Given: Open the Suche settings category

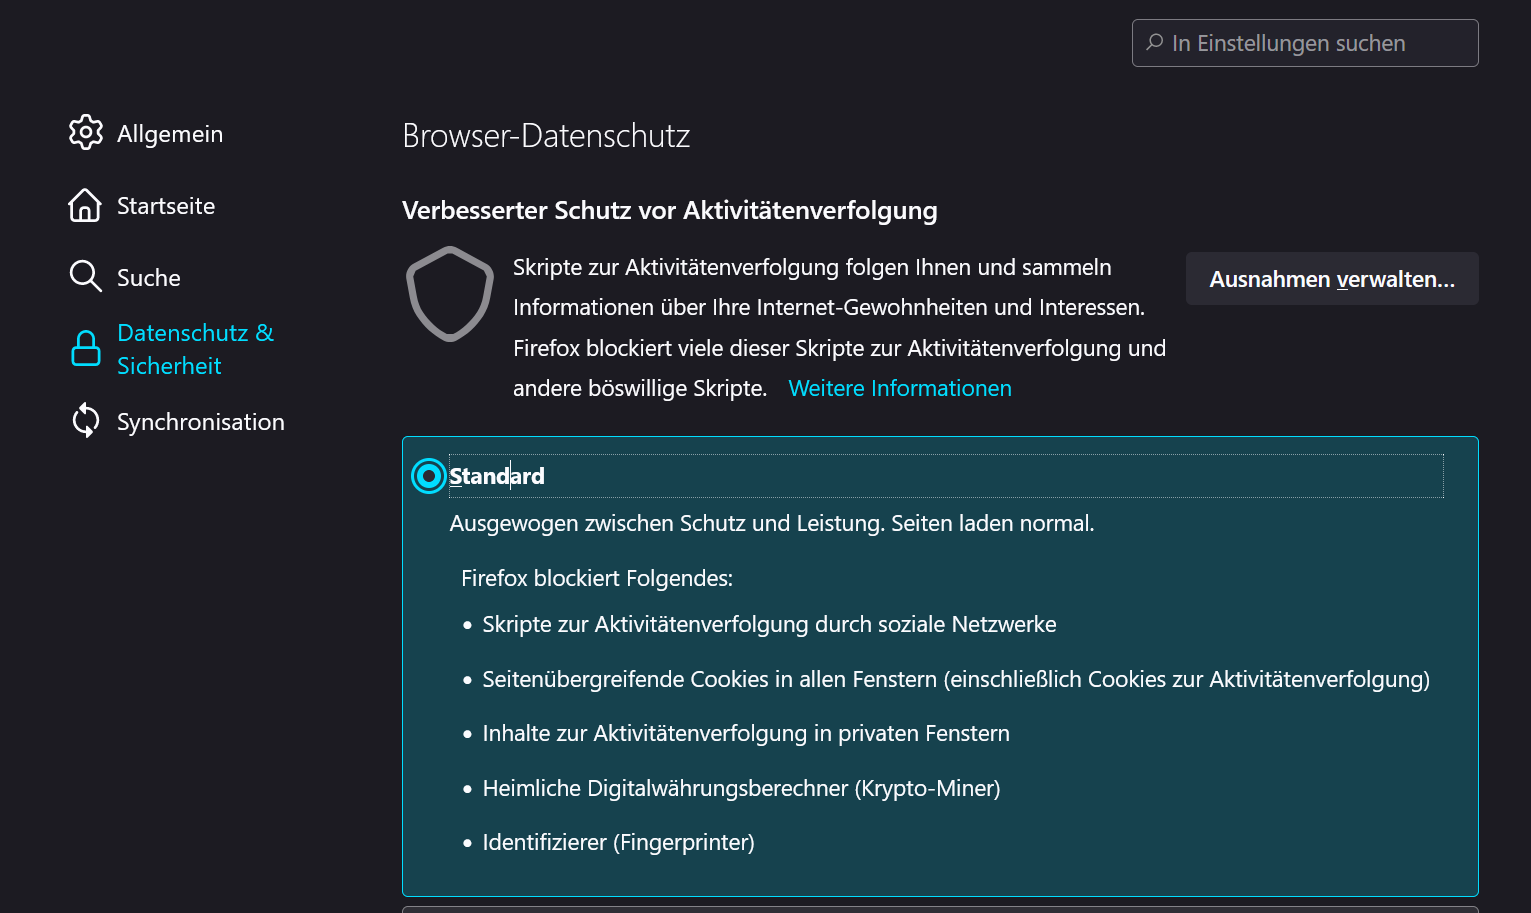Looking at the screenshot, I should [x=149, y=278].
